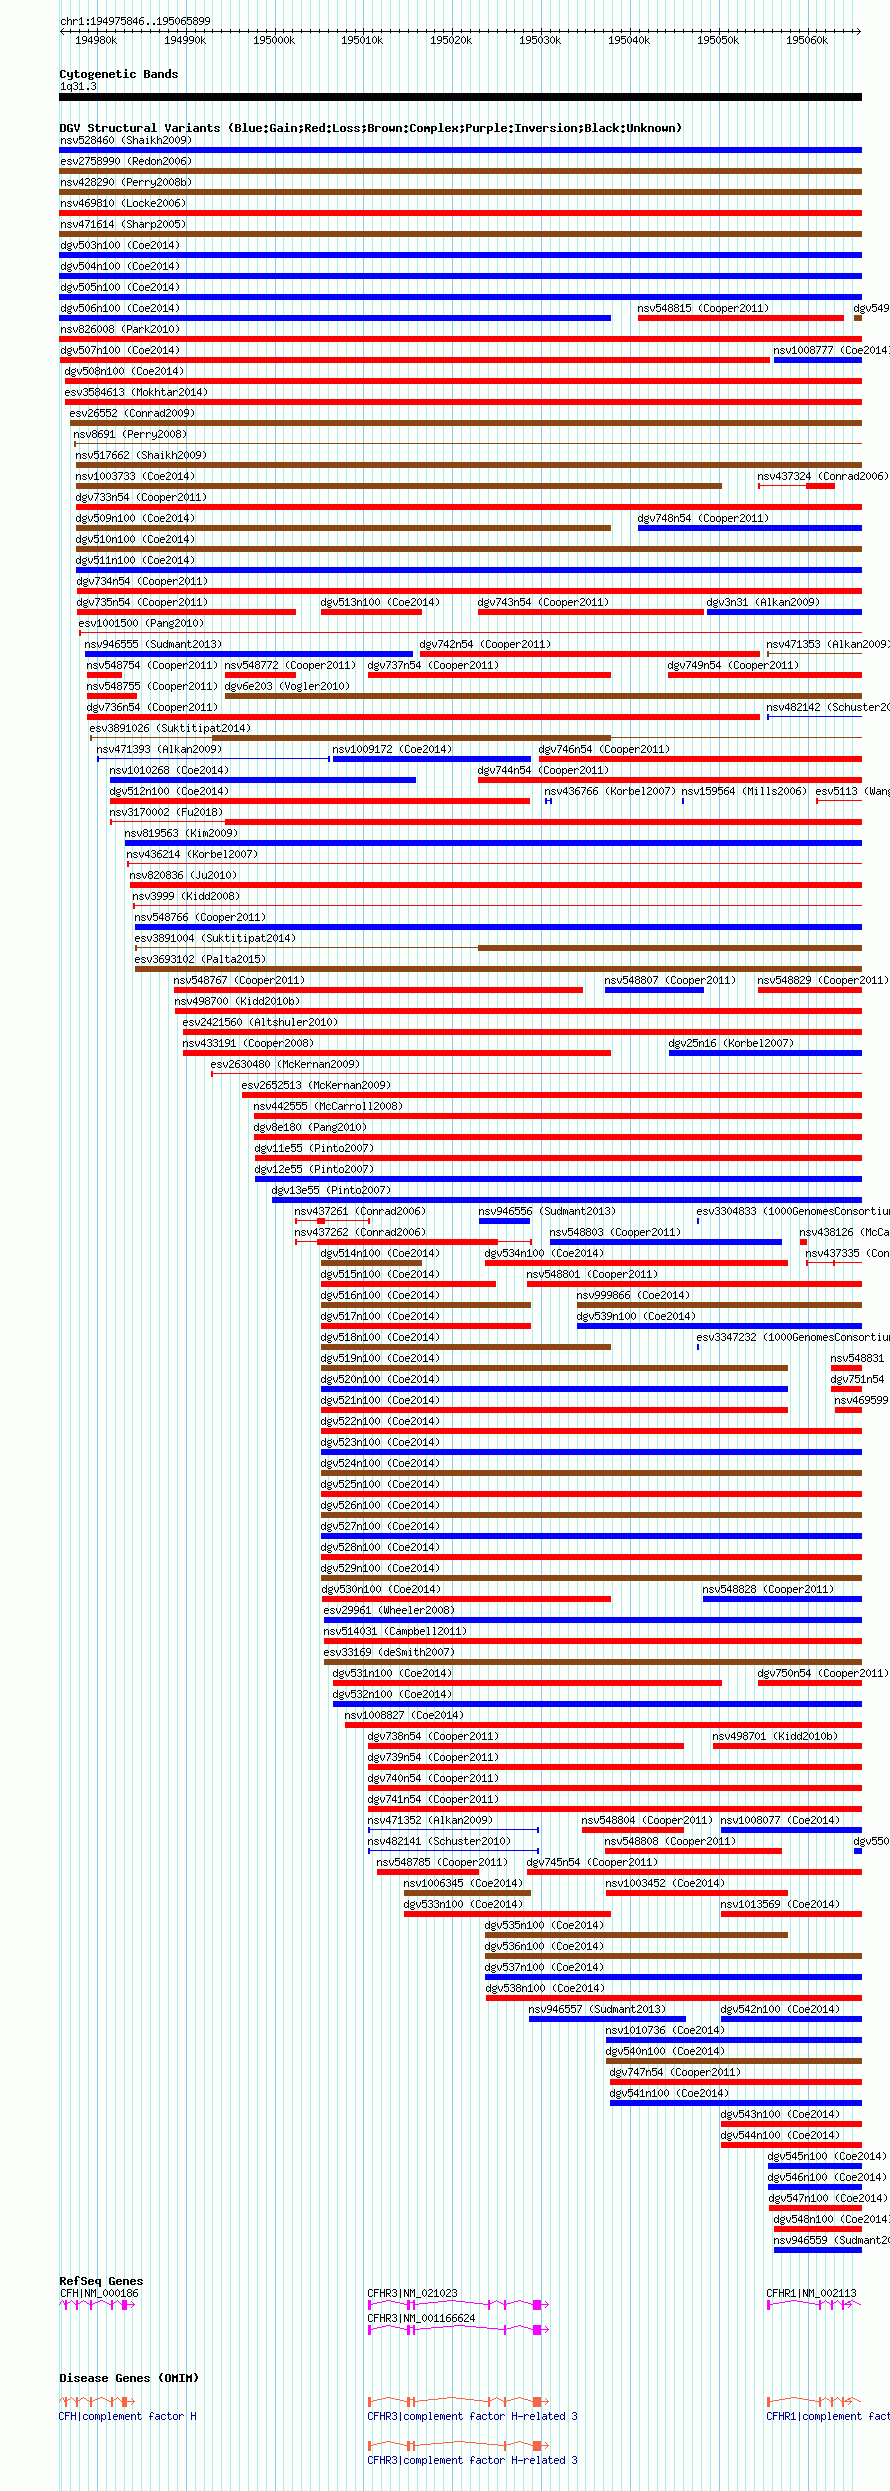This screenshot has width=890, height=2491.
Task: Select esv2421560 (Altshuler2010) variant label
Action: click(260, 1022)
